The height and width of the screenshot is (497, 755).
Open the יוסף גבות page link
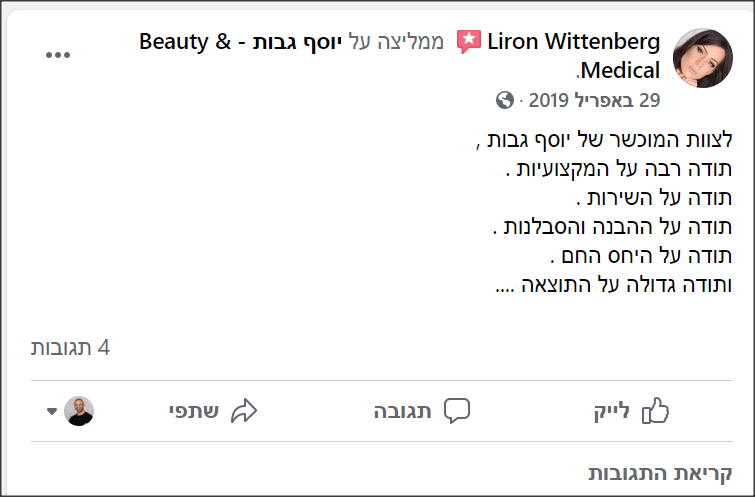297,42
